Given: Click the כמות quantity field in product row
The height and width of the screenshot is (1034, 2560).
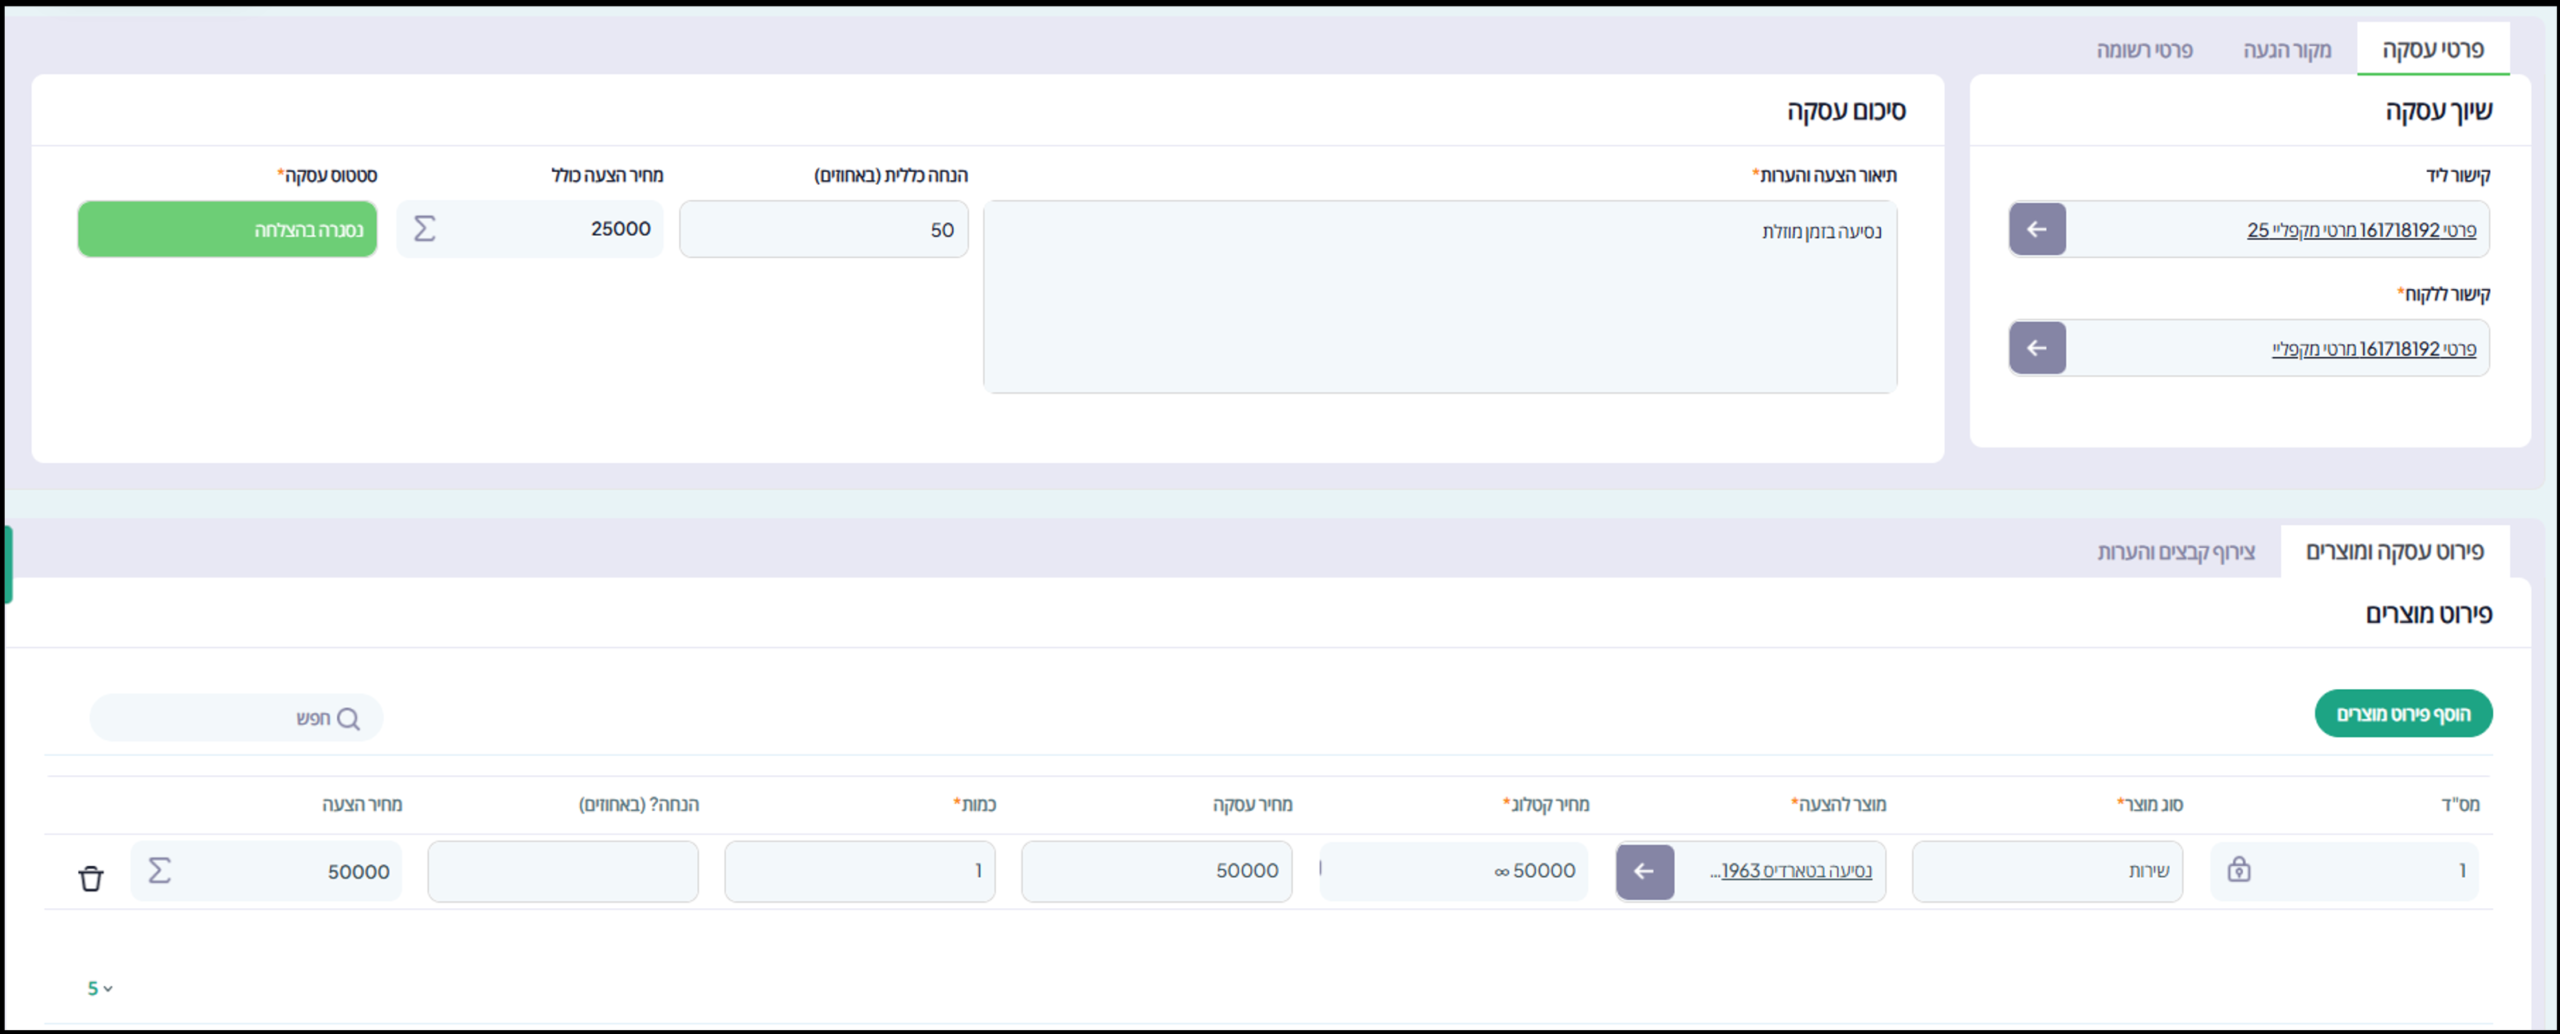Looking at the screenshot, I should pyautogui.click(x=859, y=872).
